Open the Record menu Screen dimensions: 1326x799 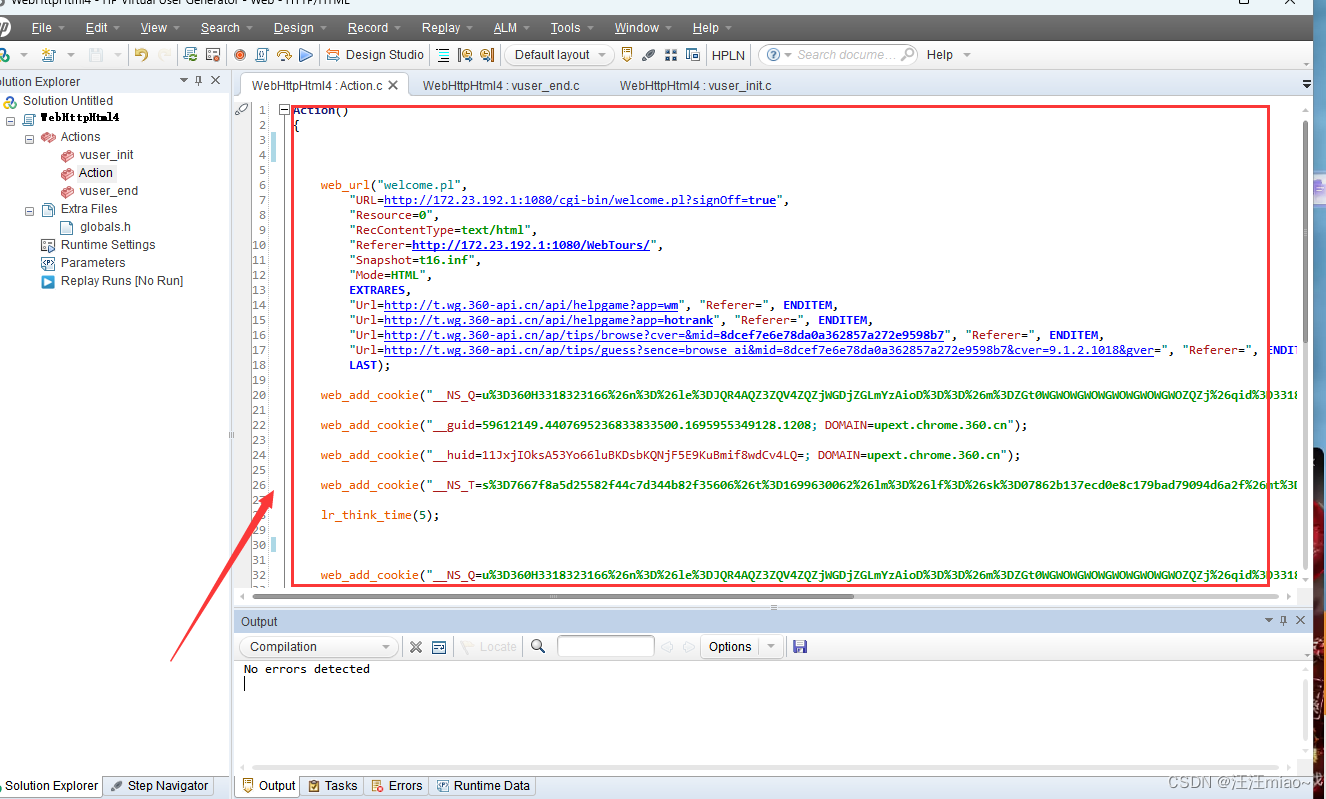coord(374,28)
